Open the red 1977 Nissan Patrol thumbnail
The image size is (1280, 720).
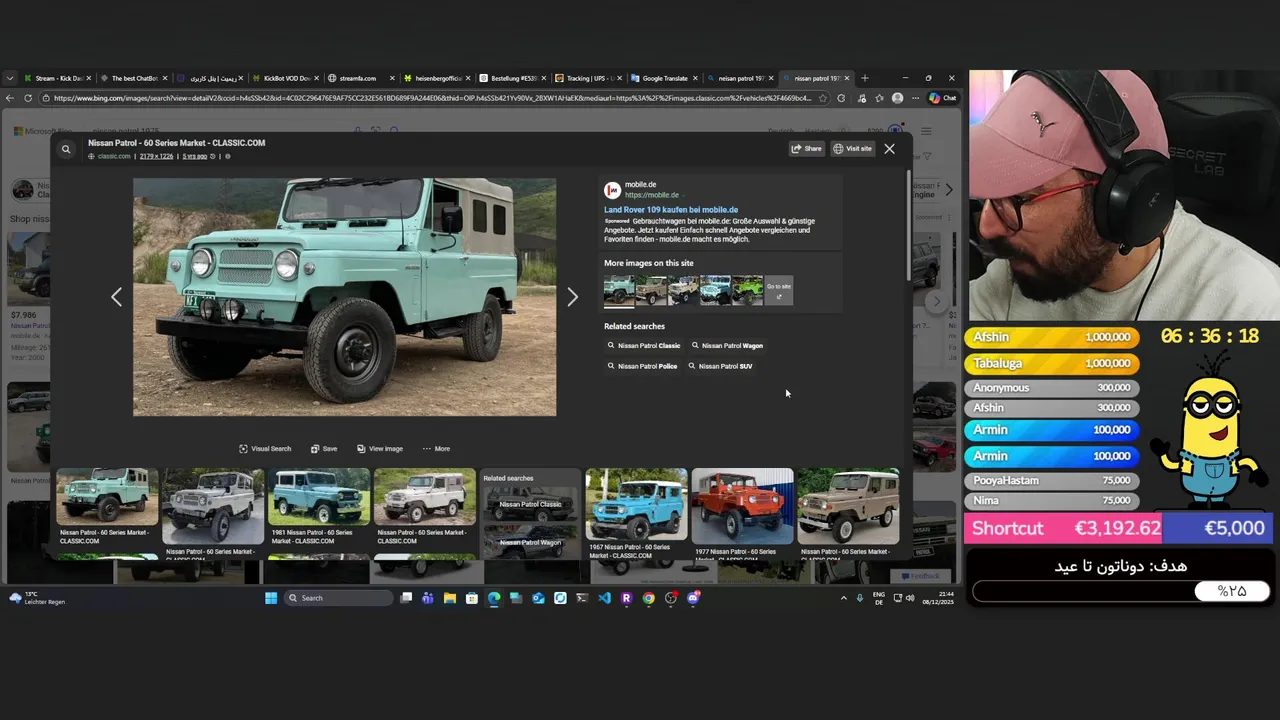[742, 505]
